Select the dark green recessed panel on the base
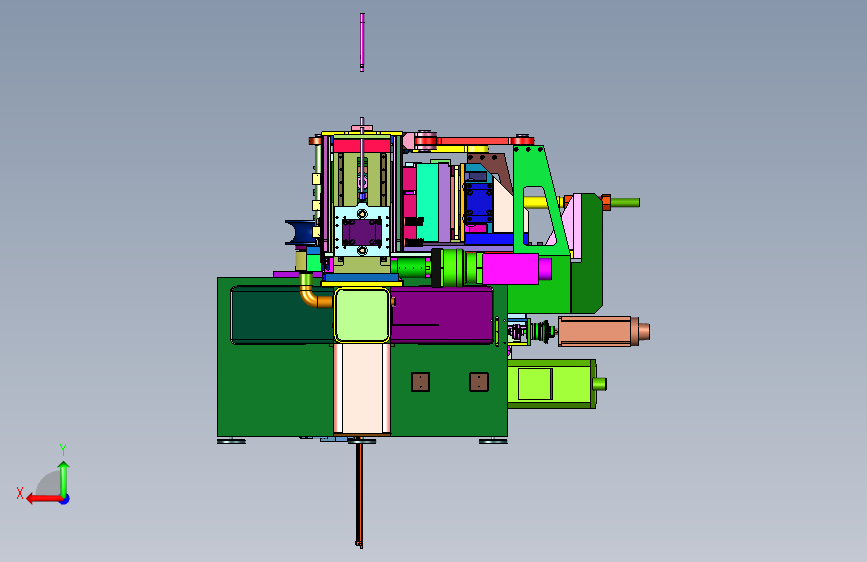This screenshot has width=867, height=562. coord(282,315)
